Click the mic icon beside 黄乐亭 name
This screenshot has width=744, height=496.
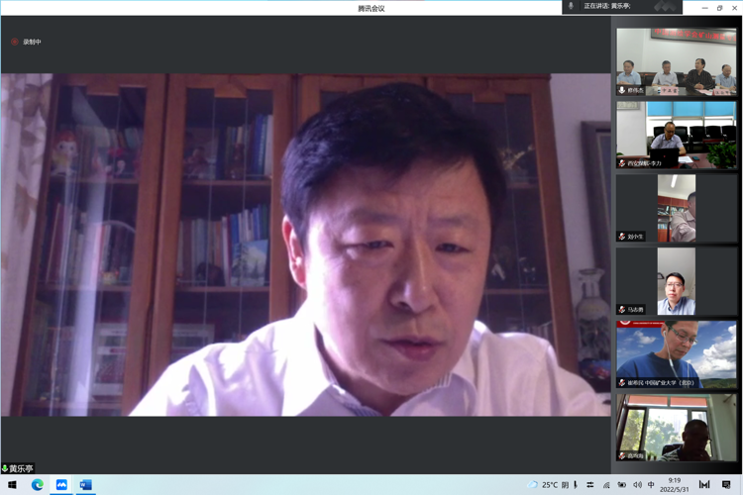5,468
